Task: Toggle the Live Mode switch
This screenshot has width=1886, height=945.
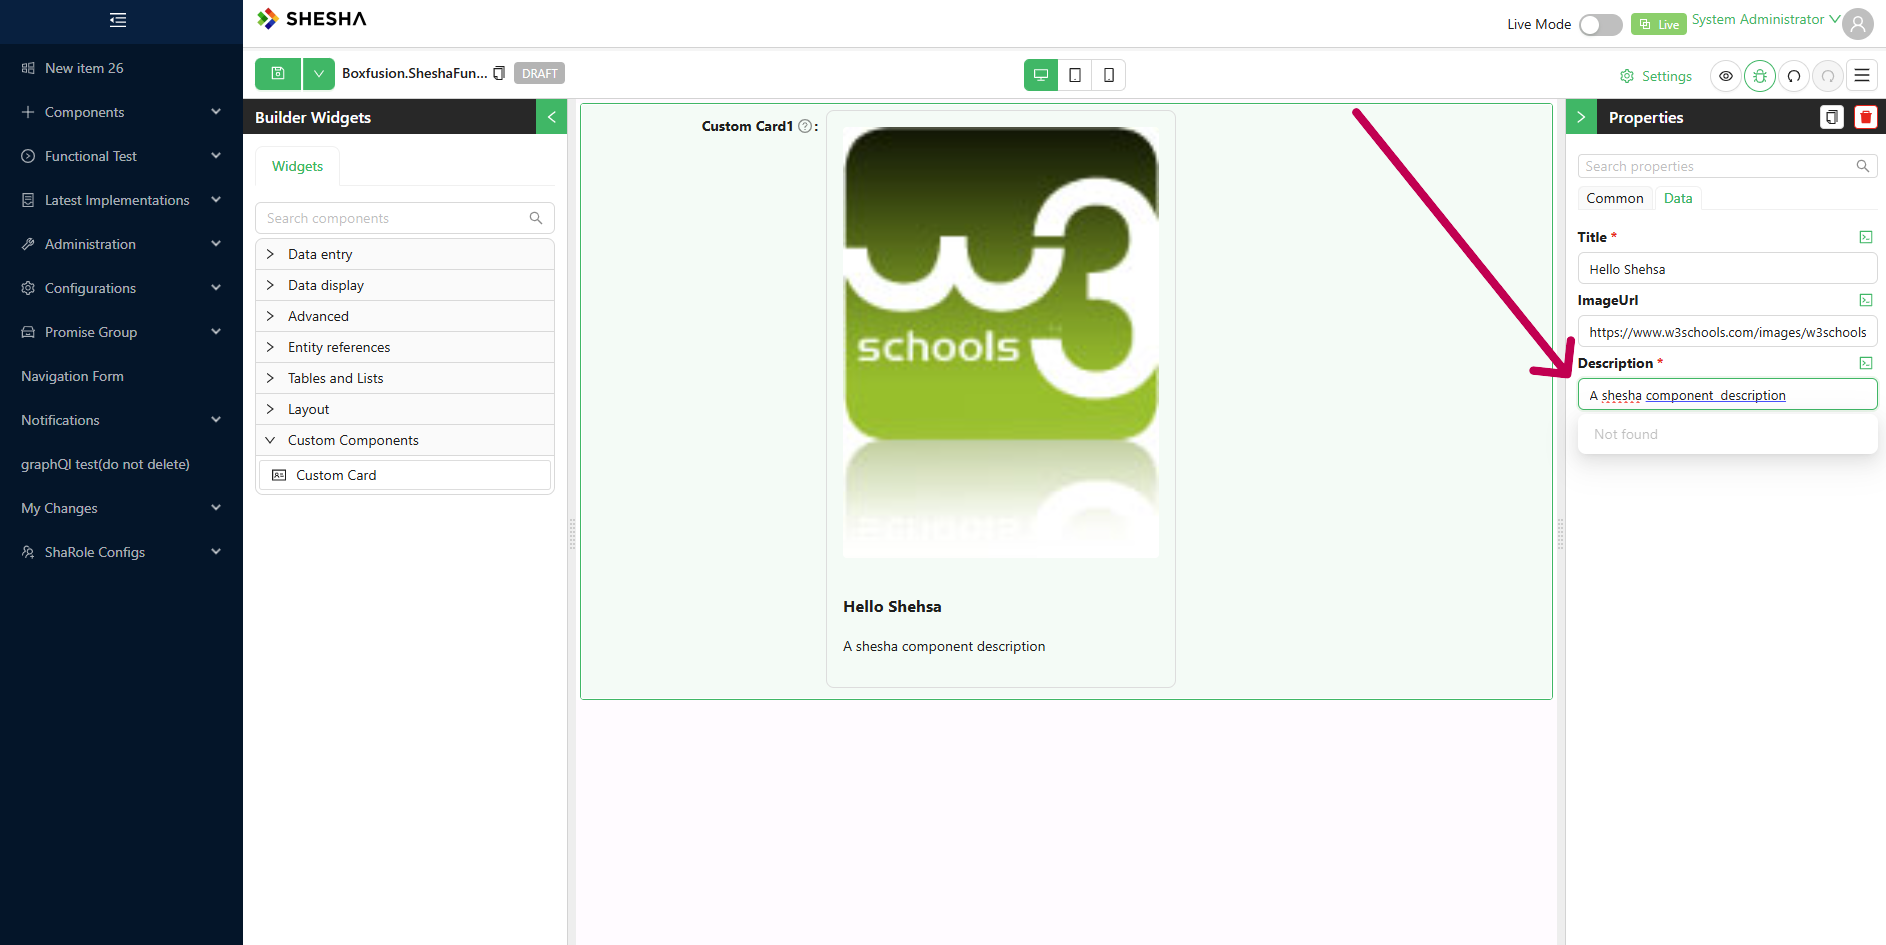Action: (1600, 25)
